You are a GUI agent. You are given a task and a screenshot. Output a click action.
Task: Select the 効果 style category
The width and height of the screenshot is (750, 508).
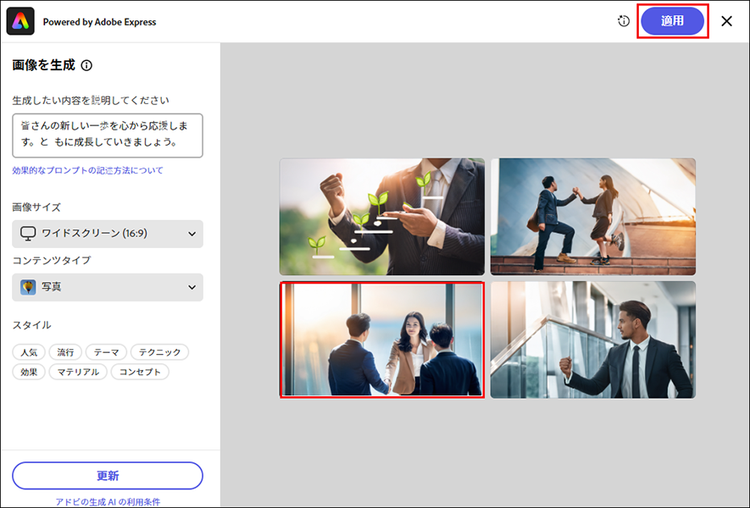pos(28,372)
